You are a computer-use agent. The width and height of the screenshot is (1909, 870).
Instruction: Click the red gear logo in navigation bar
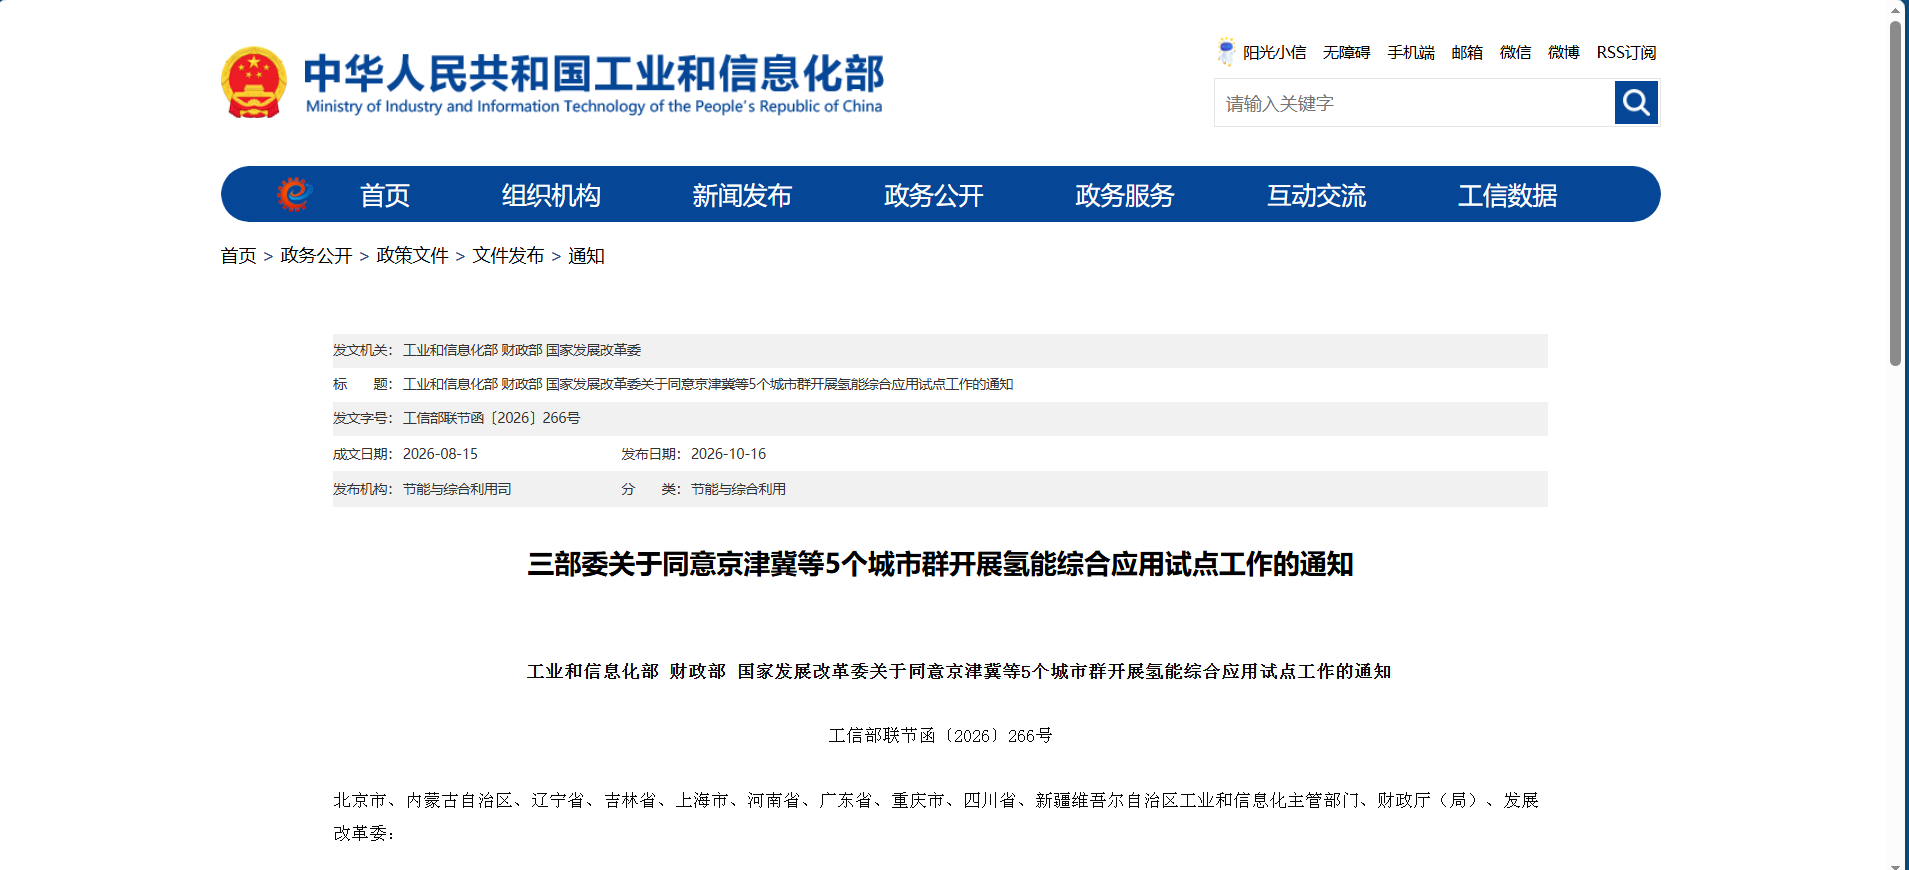coord(294,194)
